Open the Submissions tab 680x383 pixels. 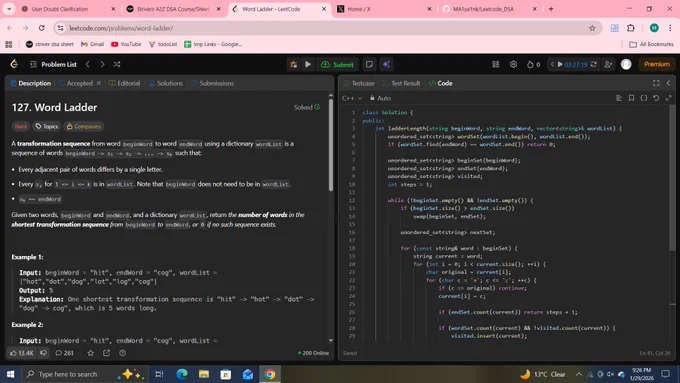point(212,83)
